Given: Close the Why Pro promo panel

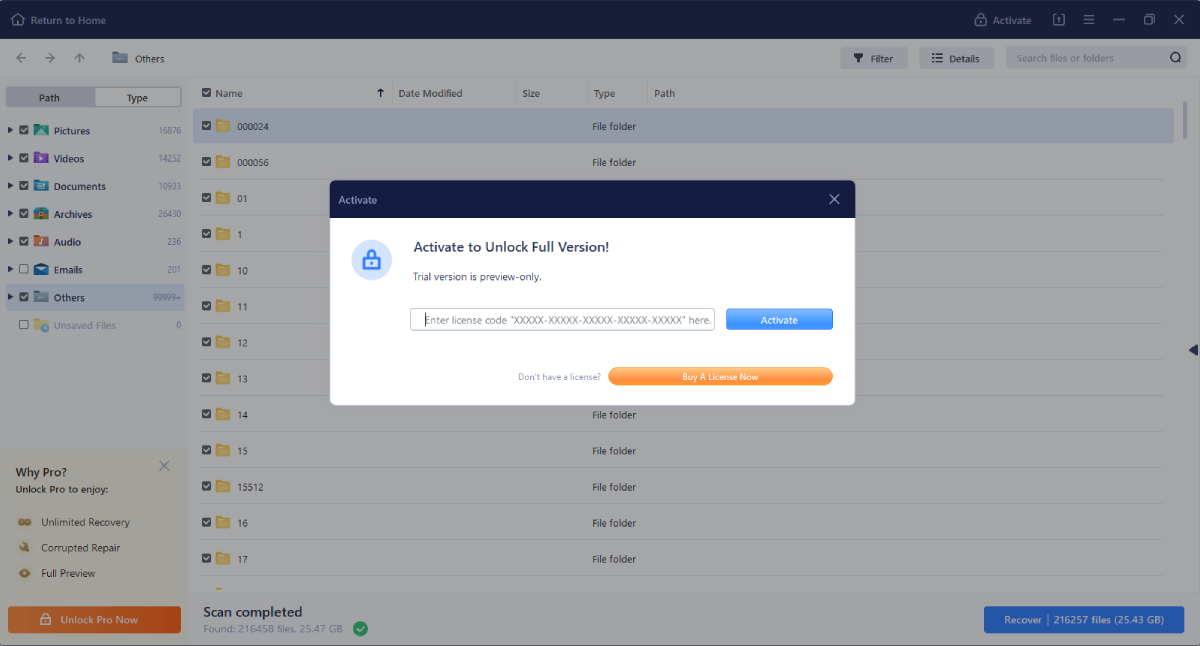Looking at the screenshot, I should [x=164, y=466].
